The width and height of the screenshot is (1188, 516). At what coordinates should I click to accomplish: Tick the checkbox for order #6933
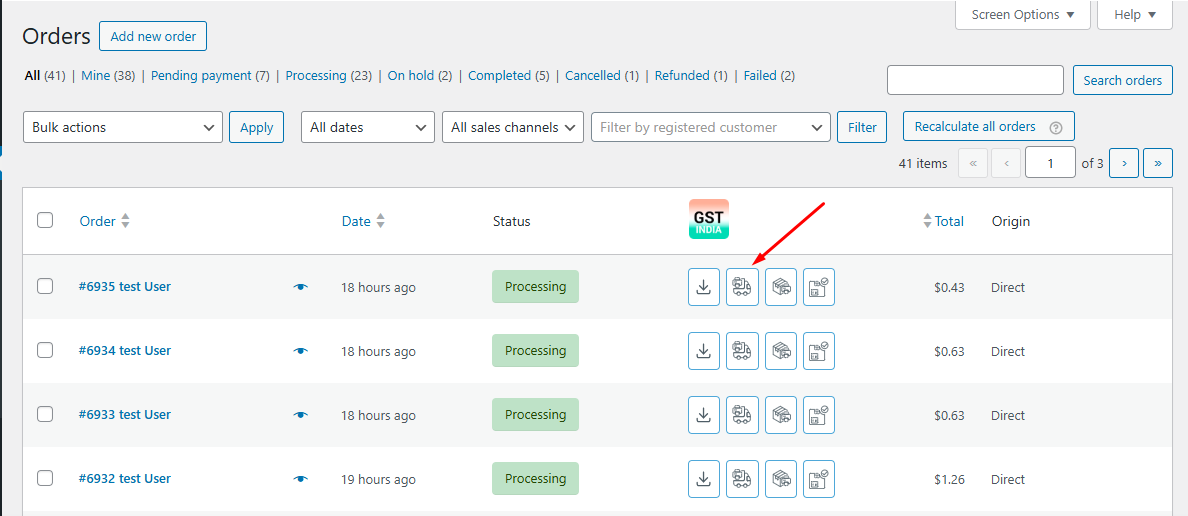coord(45,414)
